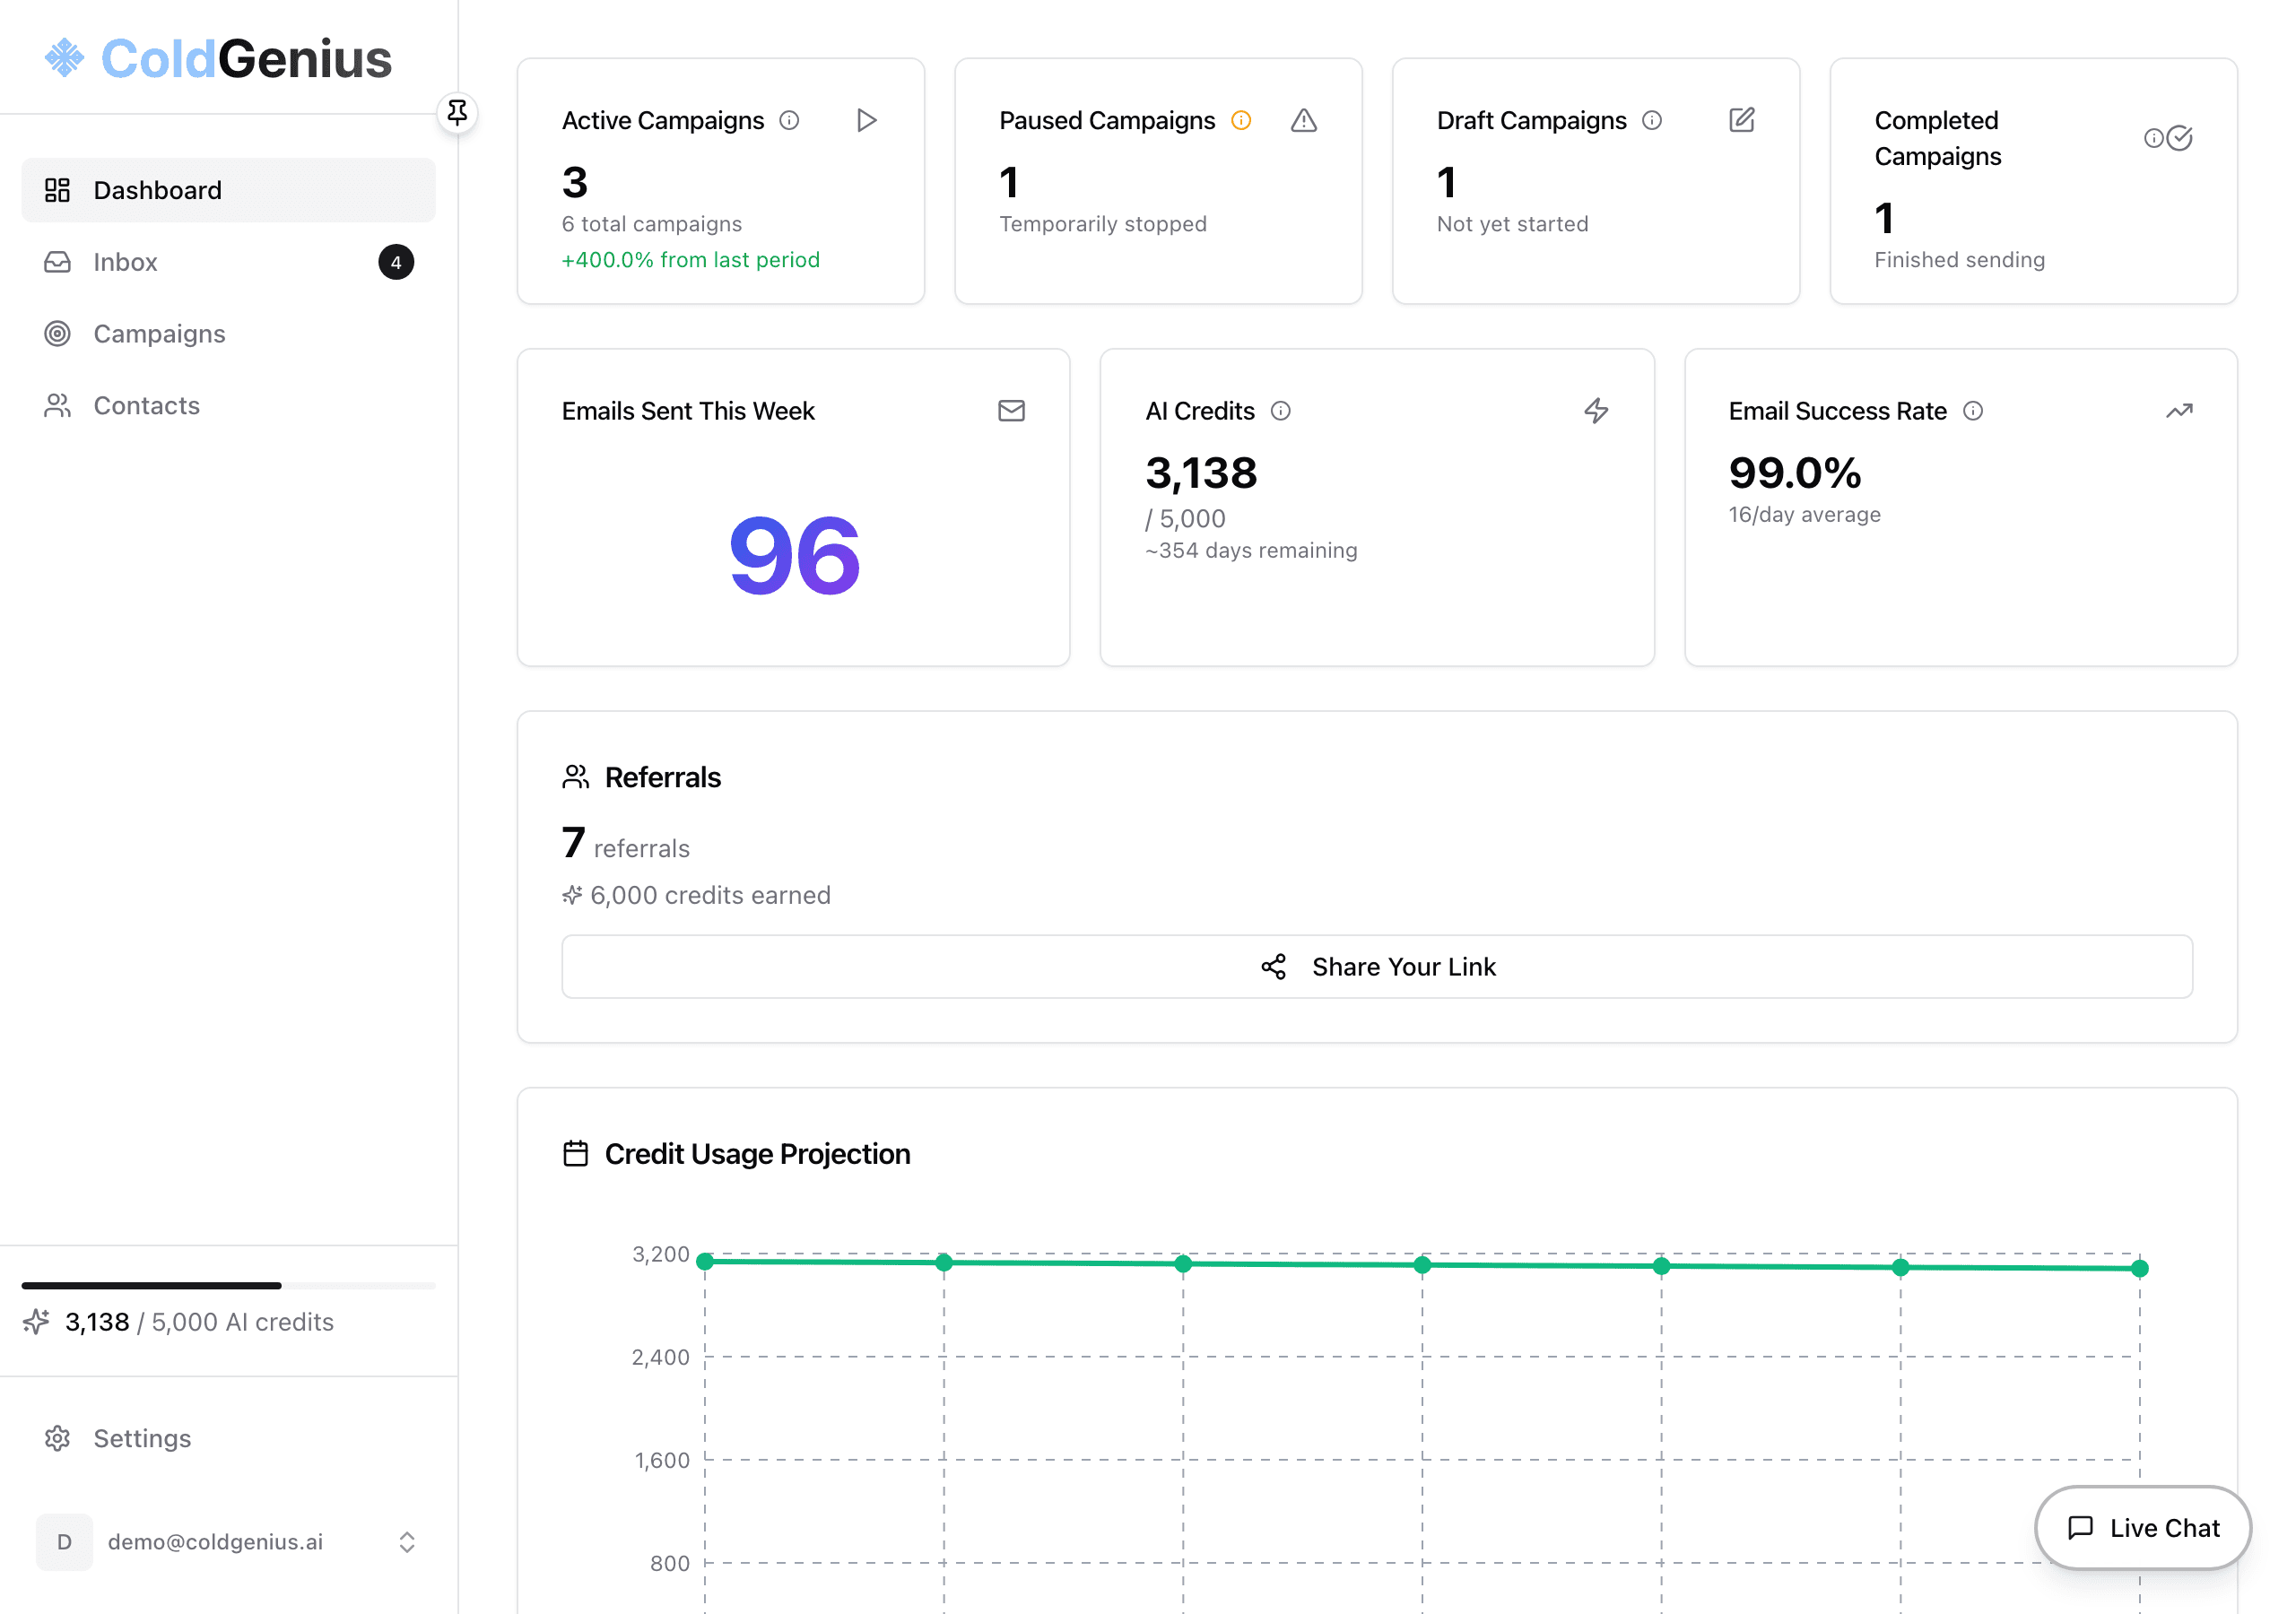Click the info icon next to AI Credits

click(1281, 410)
